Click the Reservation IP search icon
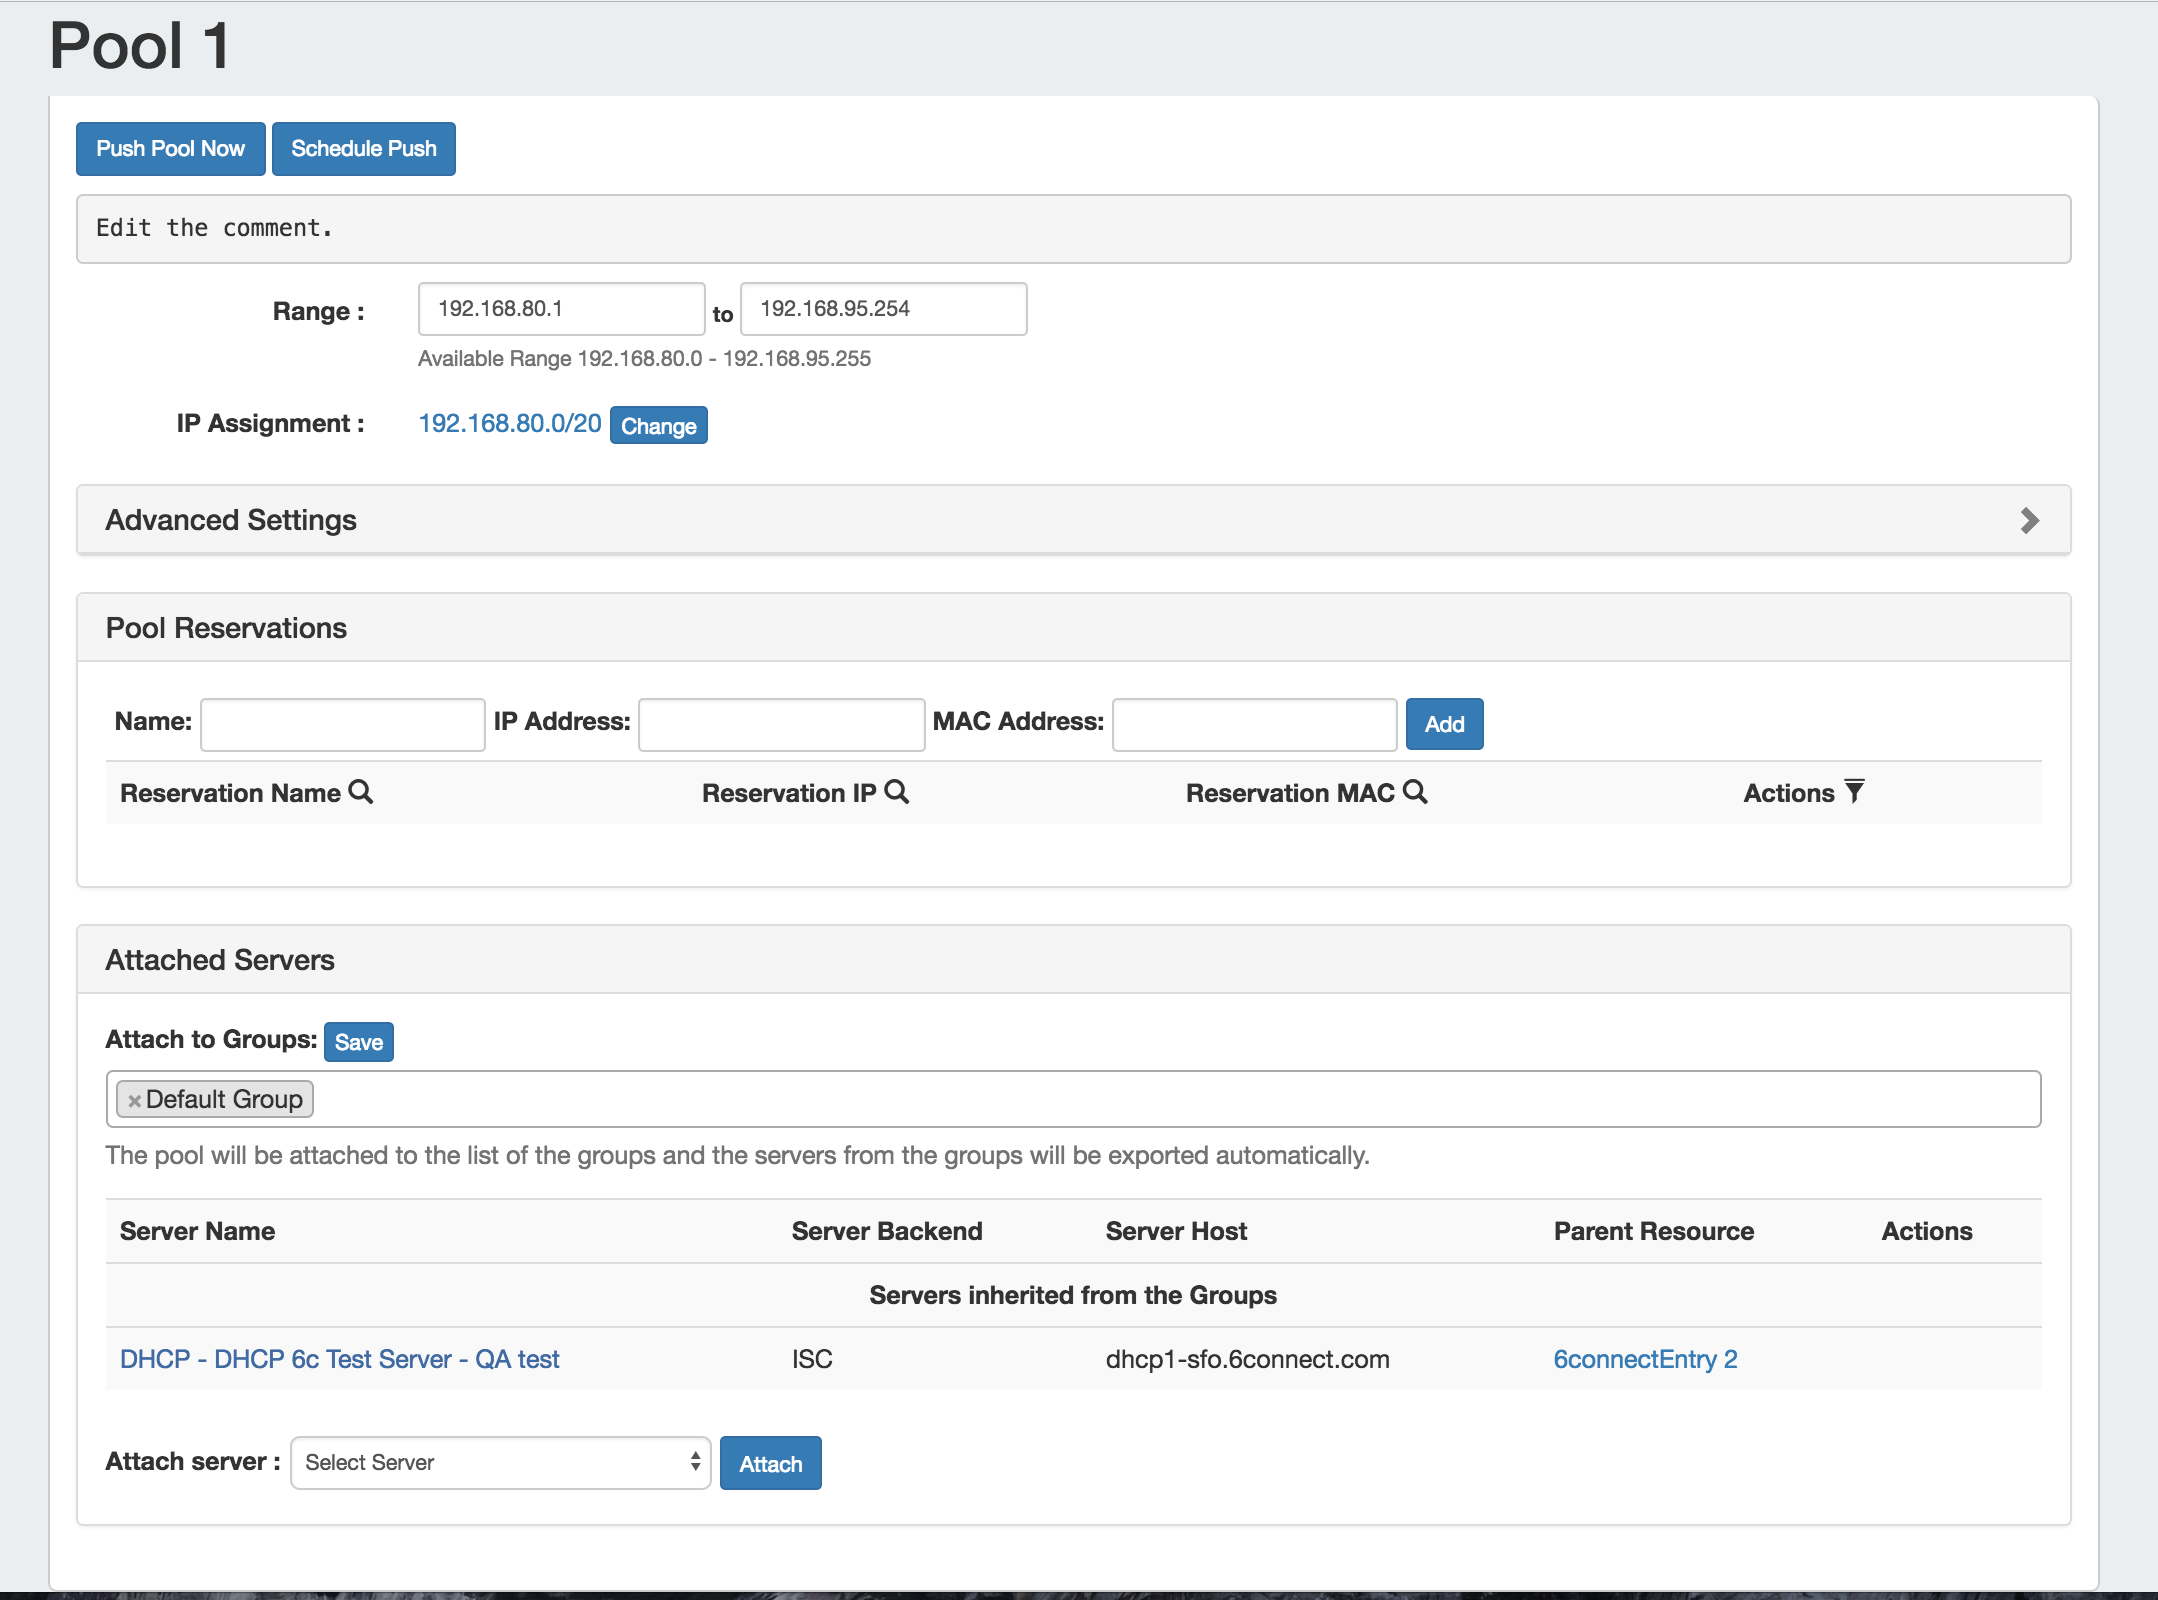The width and height of the screenshot is (2158, 1600). pyautogui.click(x=897, y=792)
